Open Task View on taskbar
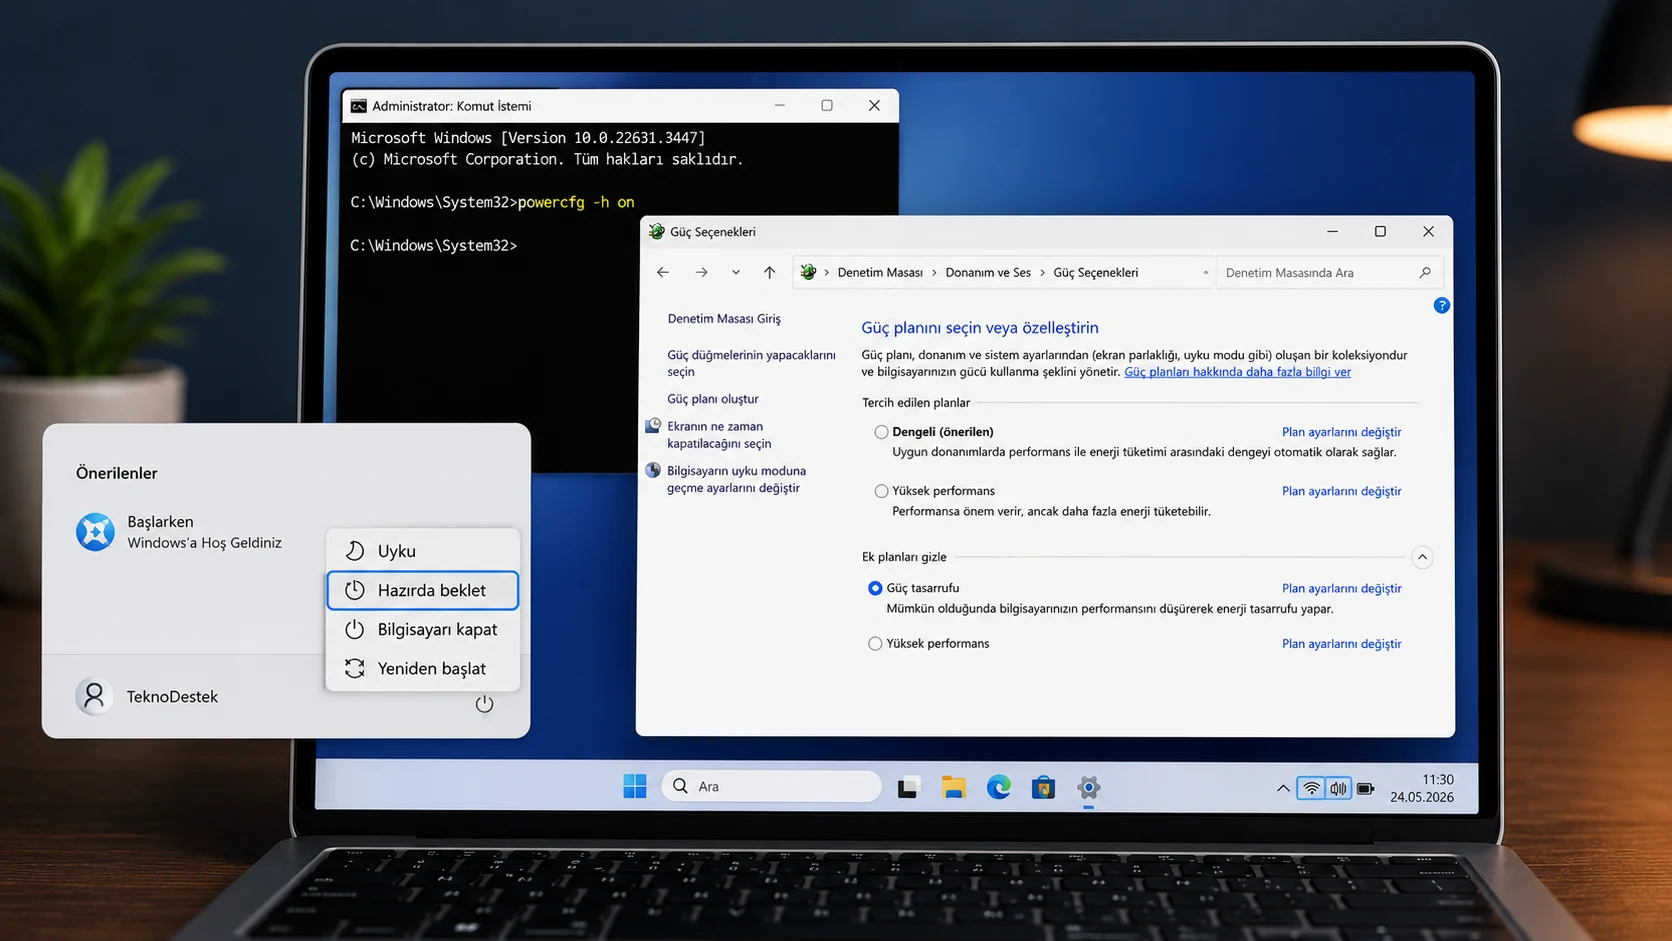 908,787
